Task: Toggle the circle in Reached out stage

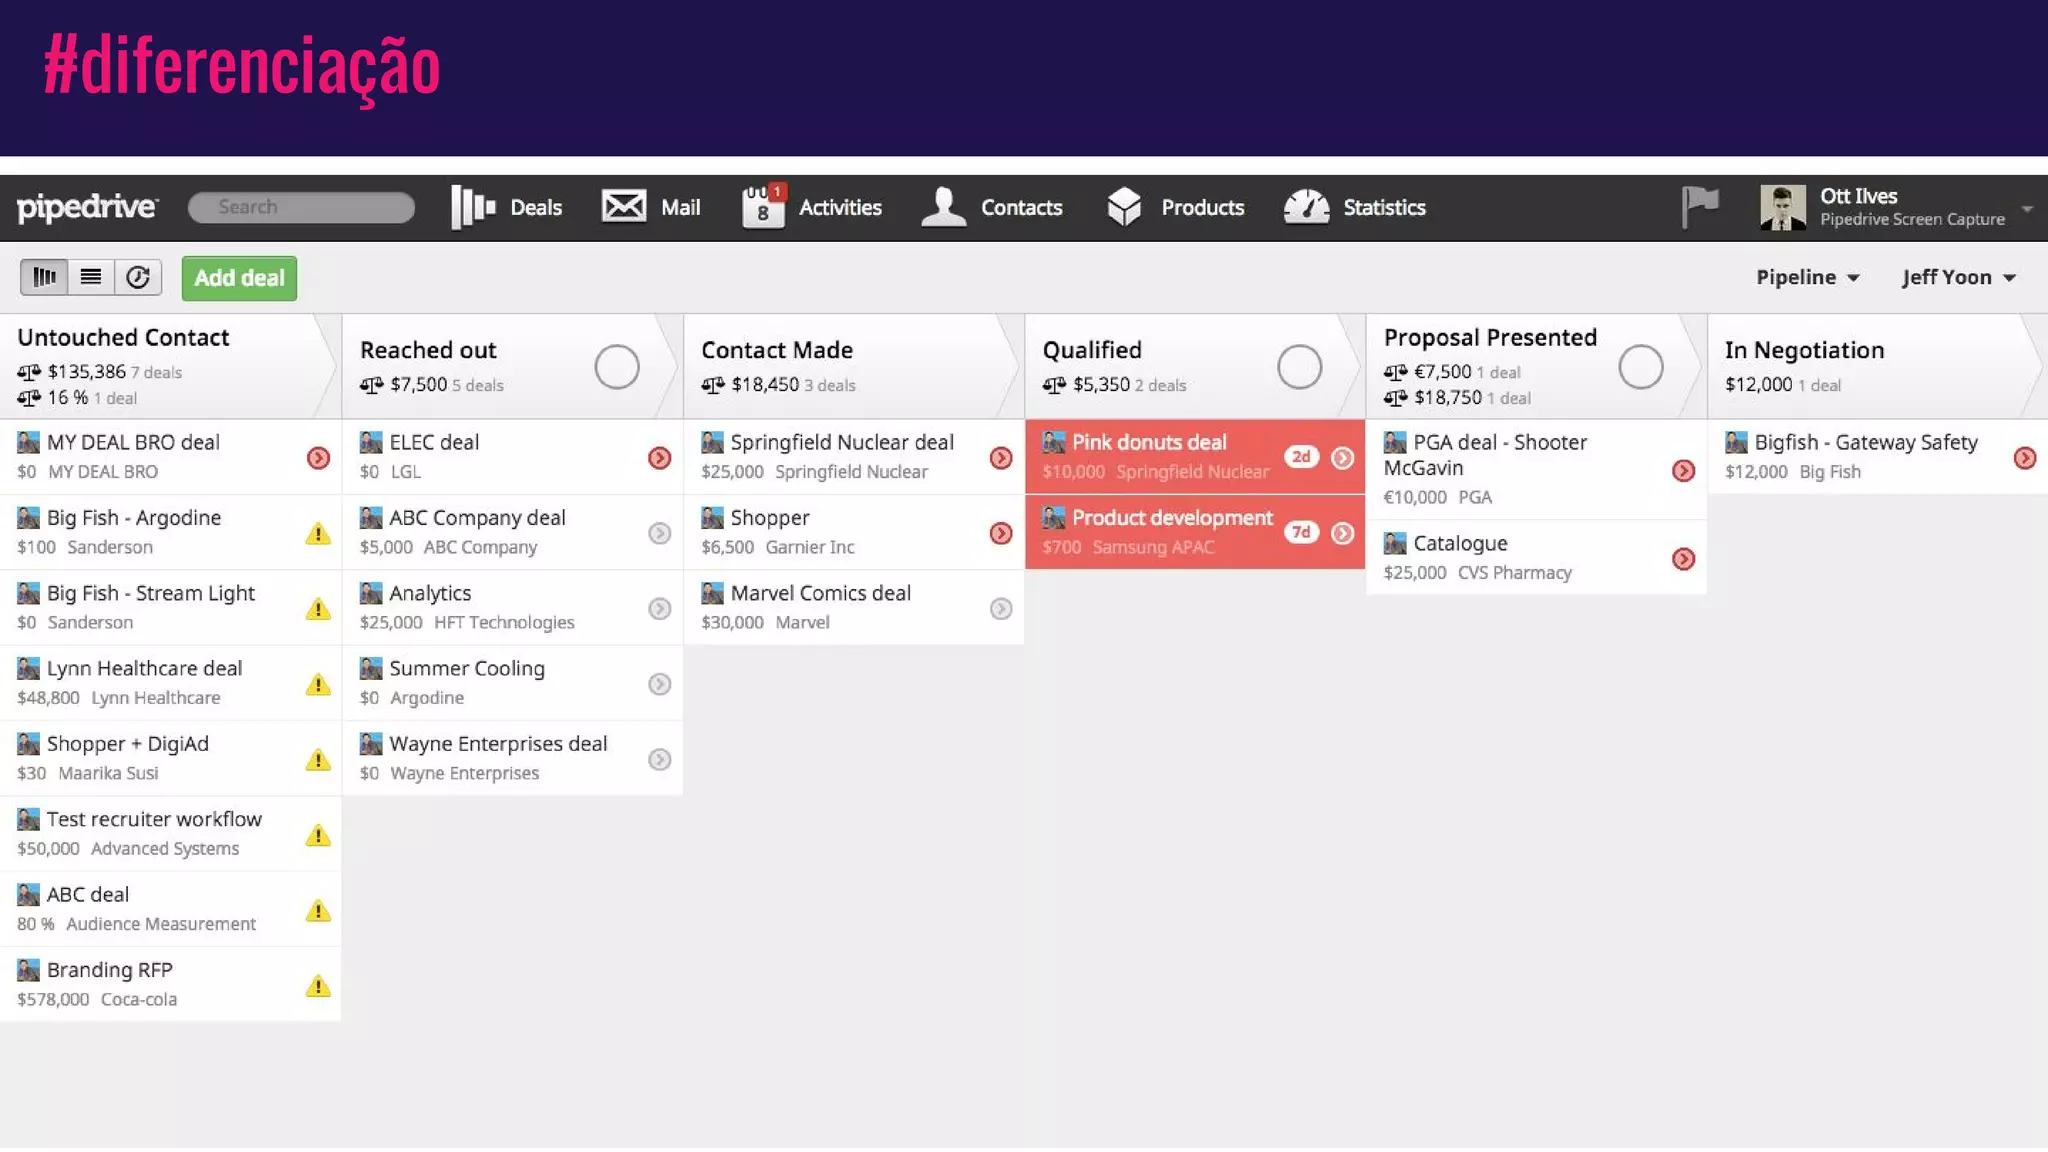Action: pyautogui.click(x=617, y=367)
